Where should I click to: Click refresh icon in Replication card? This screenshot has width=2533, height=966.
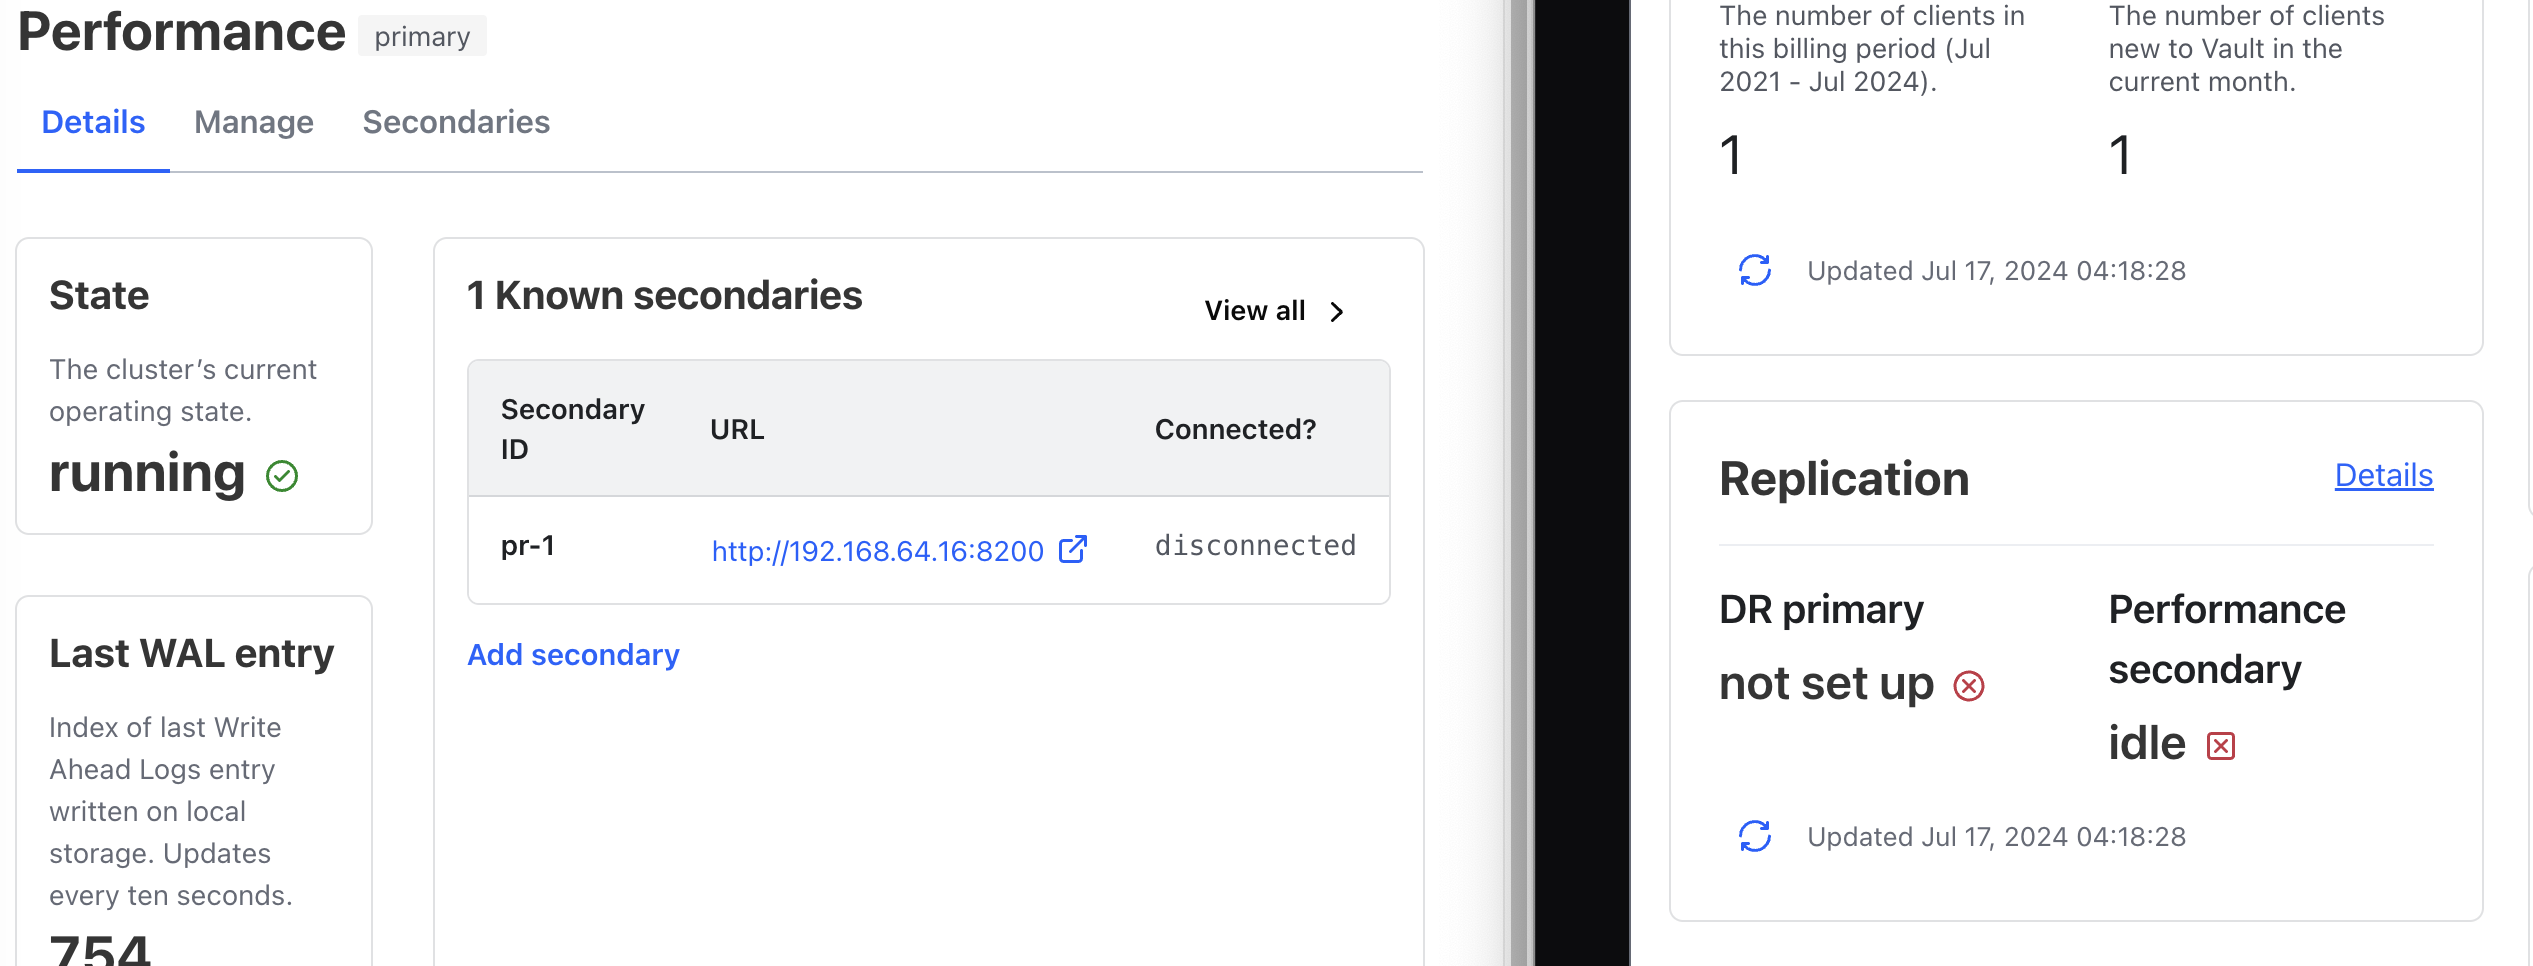[x=1755, y=836]
